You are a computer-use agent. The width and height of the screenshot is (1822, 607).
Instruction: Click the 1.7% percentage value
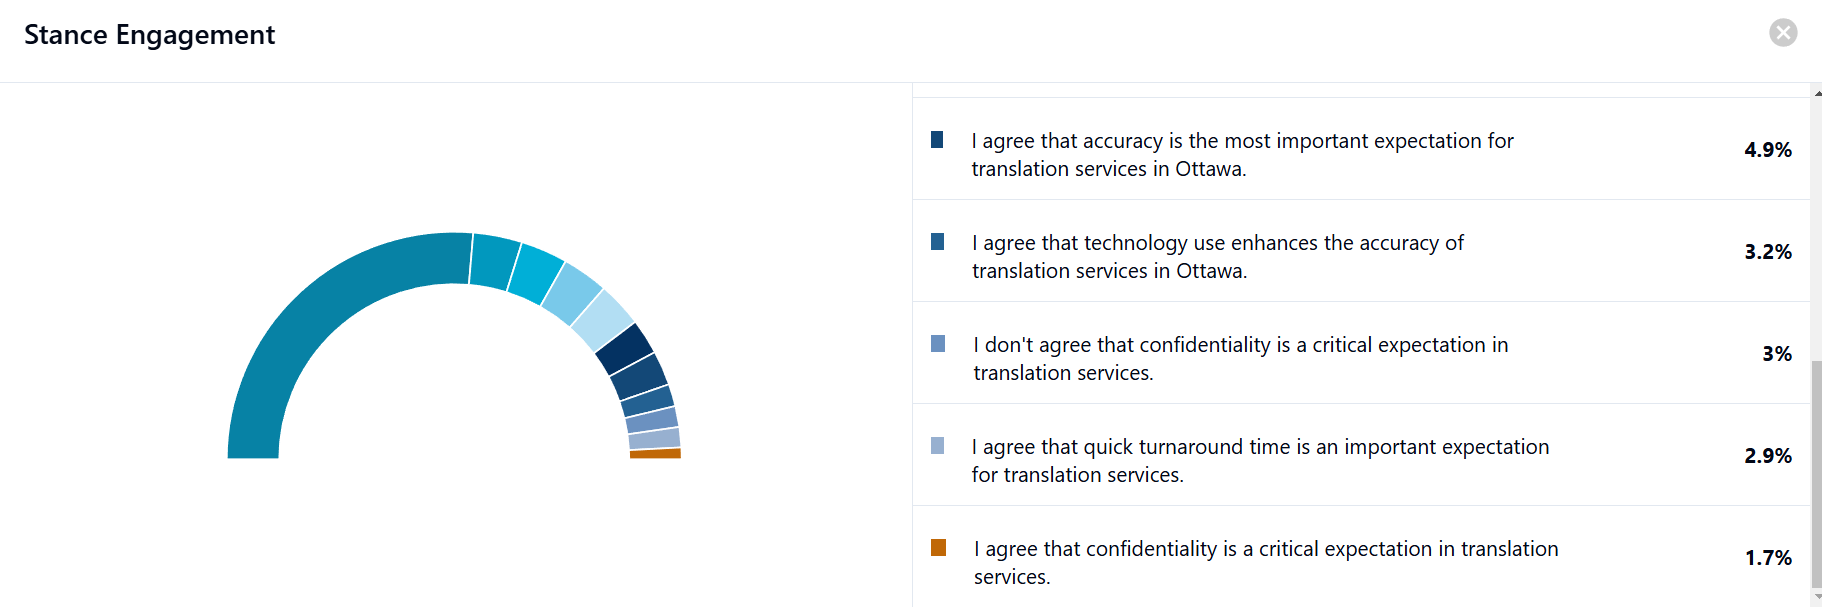pyautogui.click(x=1768, y=558)
